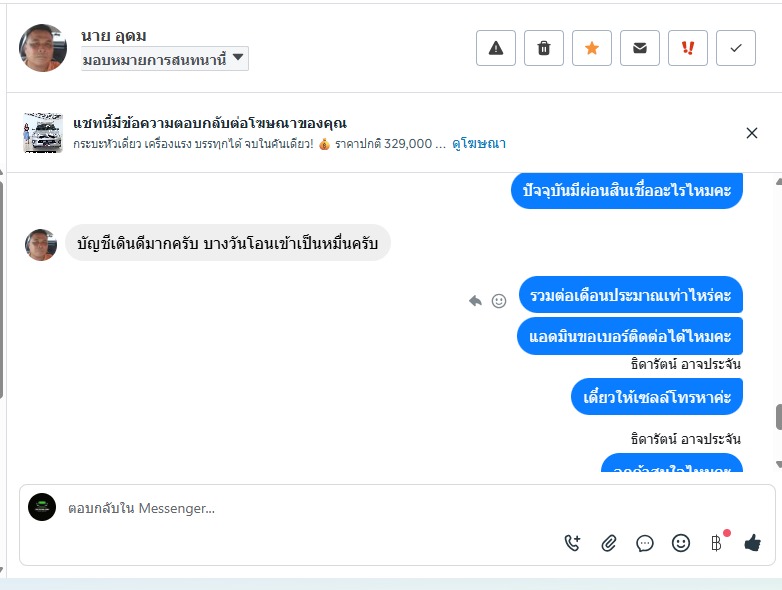
Task: Click the ad thumbnail image in banner
Action: [43, 133]
